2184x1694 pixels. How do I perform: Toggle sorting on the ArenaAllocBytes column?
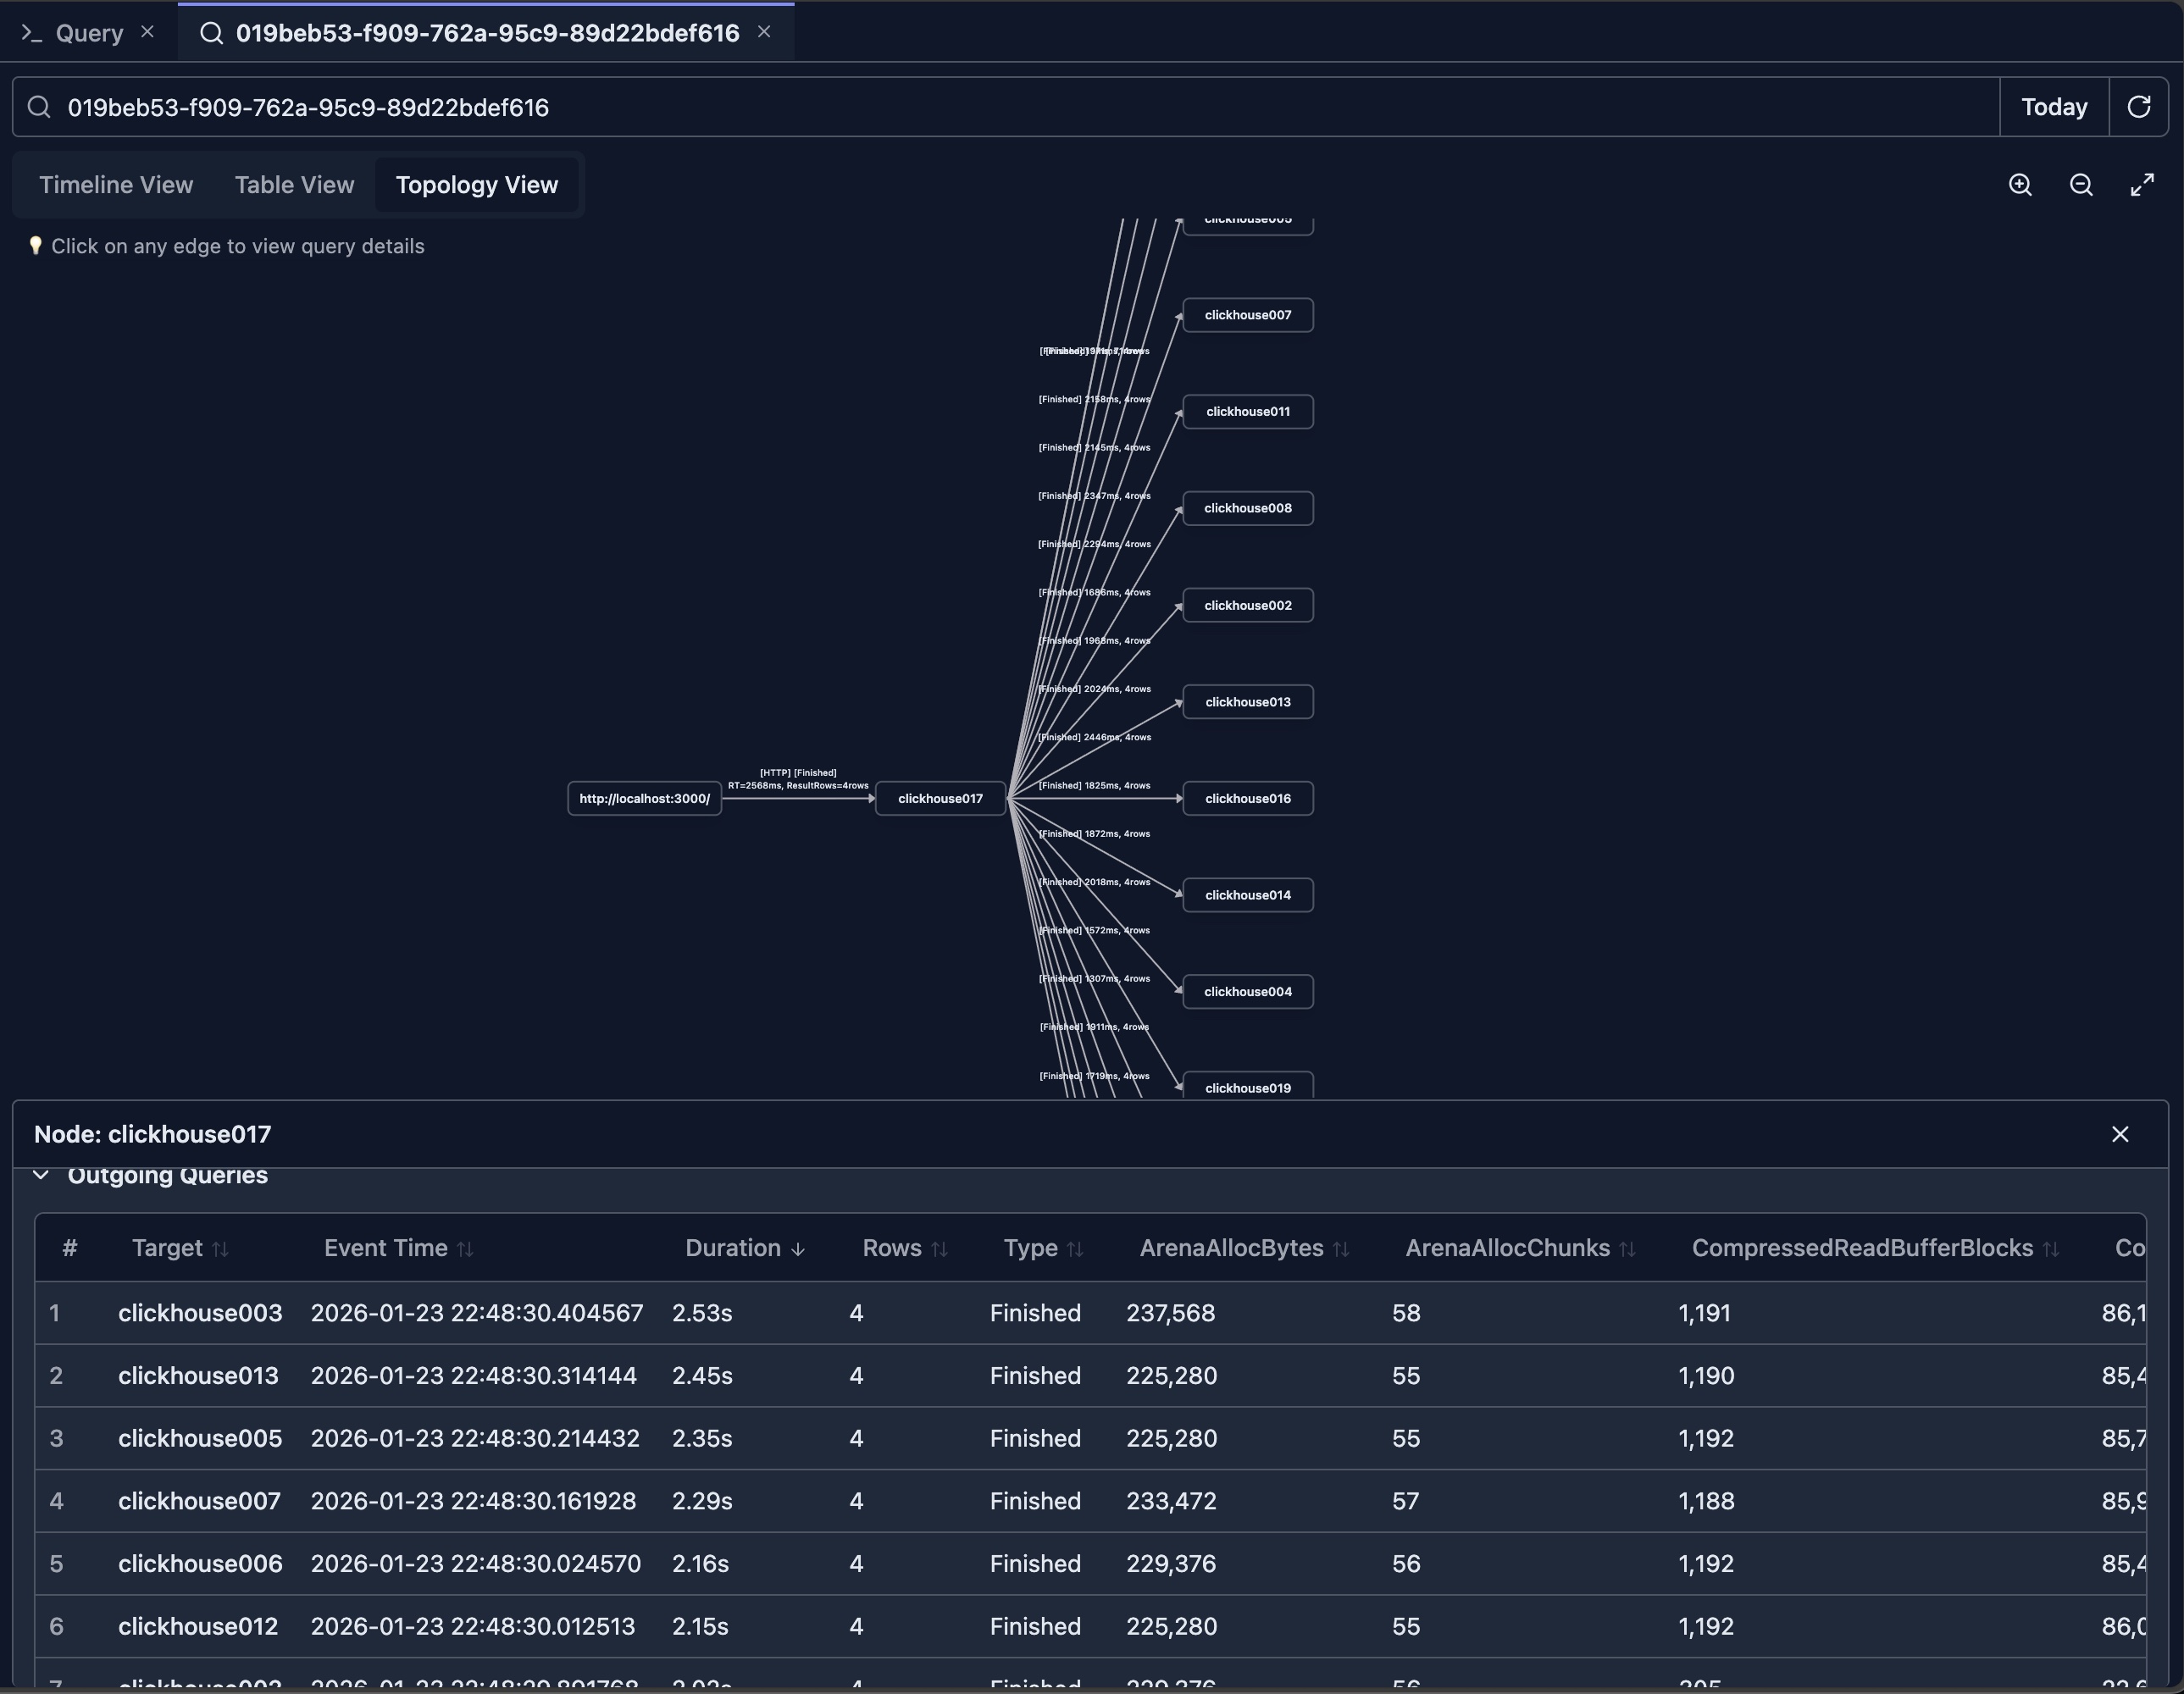pyautogui.click(x=1340, y=1249)
